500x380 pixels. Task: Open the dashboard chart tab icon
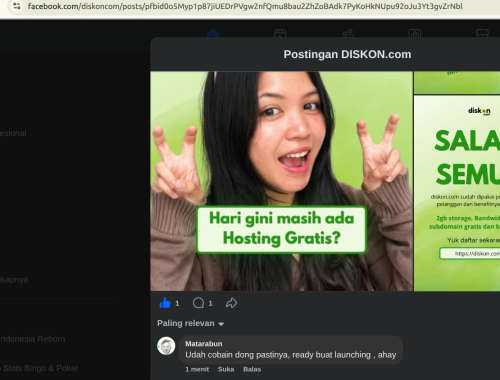click(415, 33)
